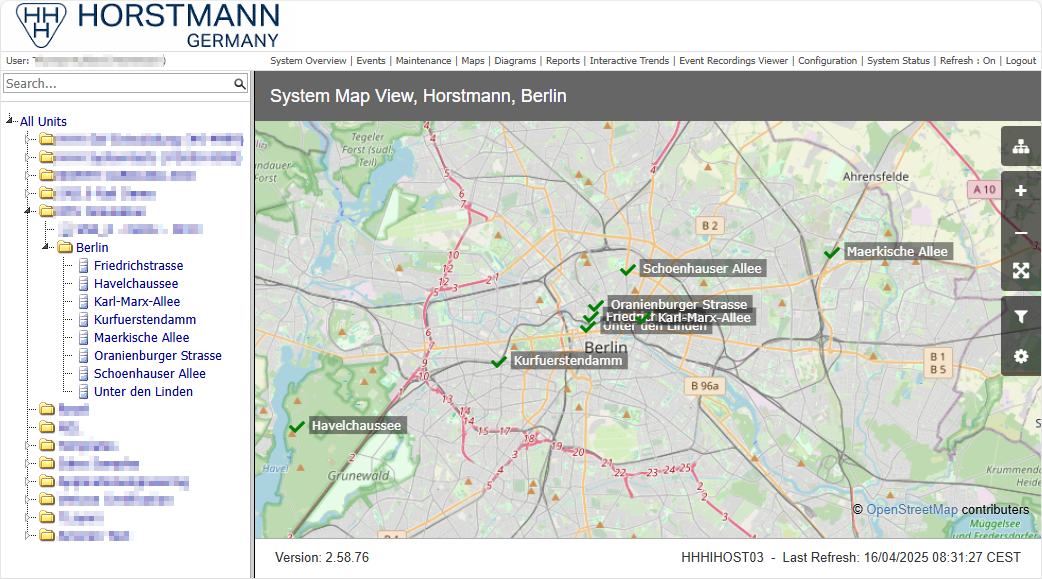The image size is (1042, 579).
Task: Open the Maintenance menu
Action: [x=423, y=60]
